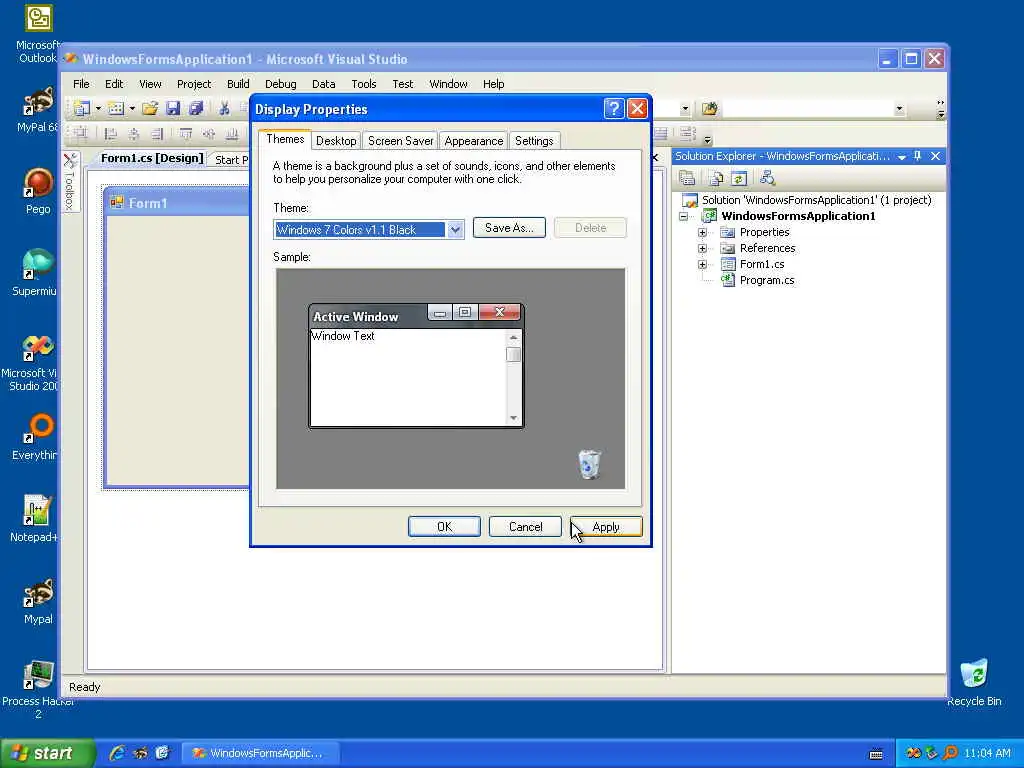This screenshot has height=768, width=1024.
Task: Switch to the Screen Saver tab
Action: tap(400, 141)
